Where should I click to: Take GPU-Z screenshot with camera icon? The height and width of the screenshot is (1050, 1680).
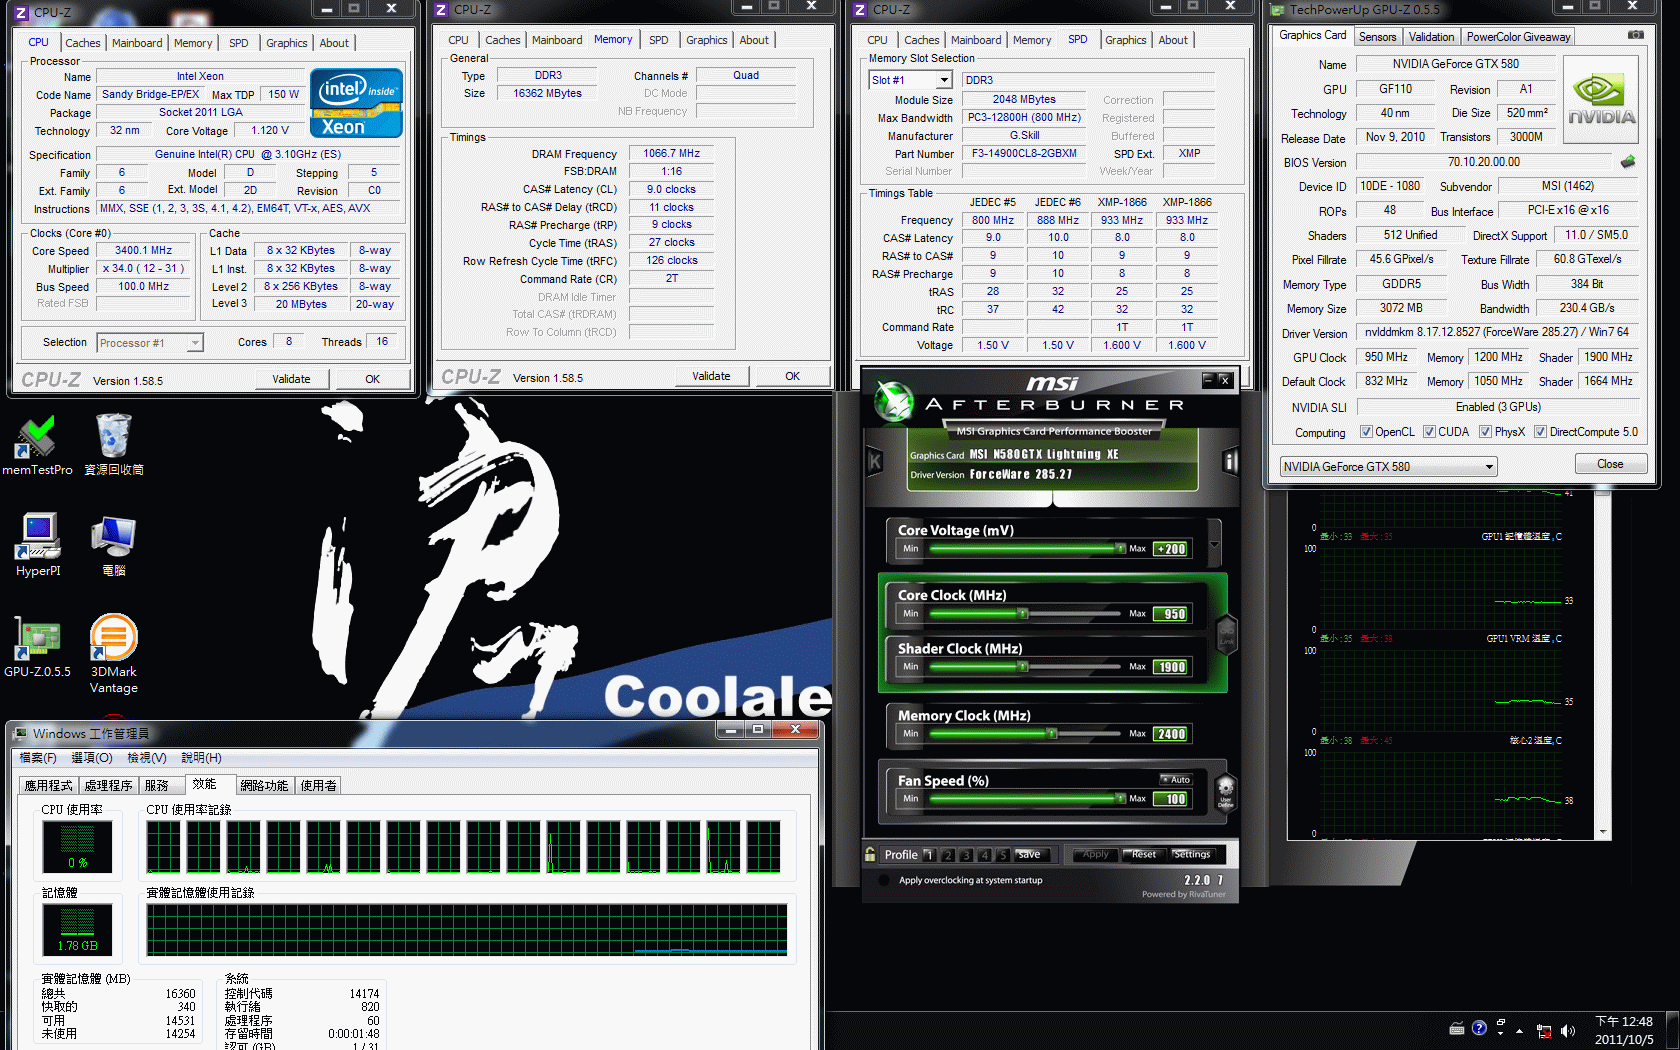click(1635, 35)
